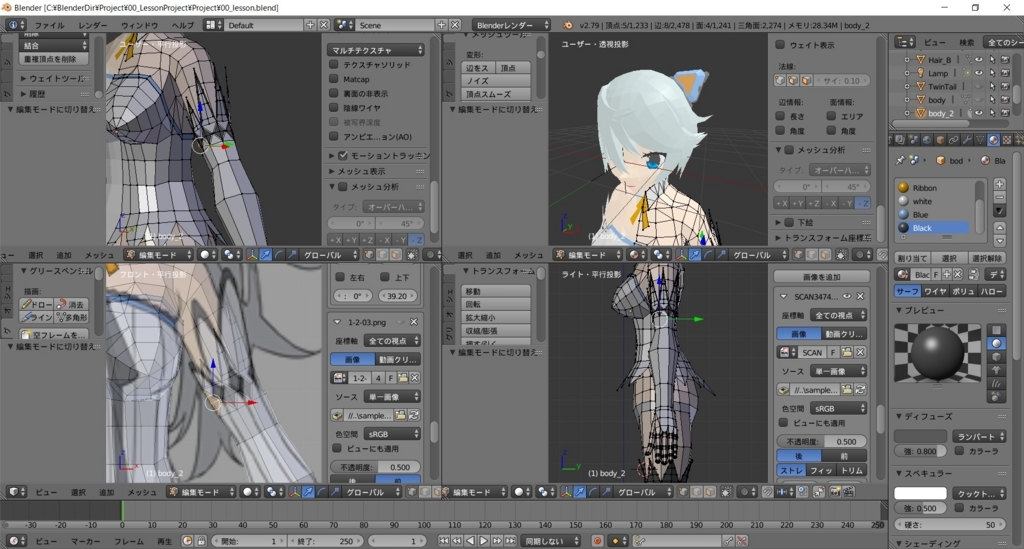This screenshot has width=1024, height=549.
Task: Open the ウィンドウ menu
Action: [x=139, y=25]
